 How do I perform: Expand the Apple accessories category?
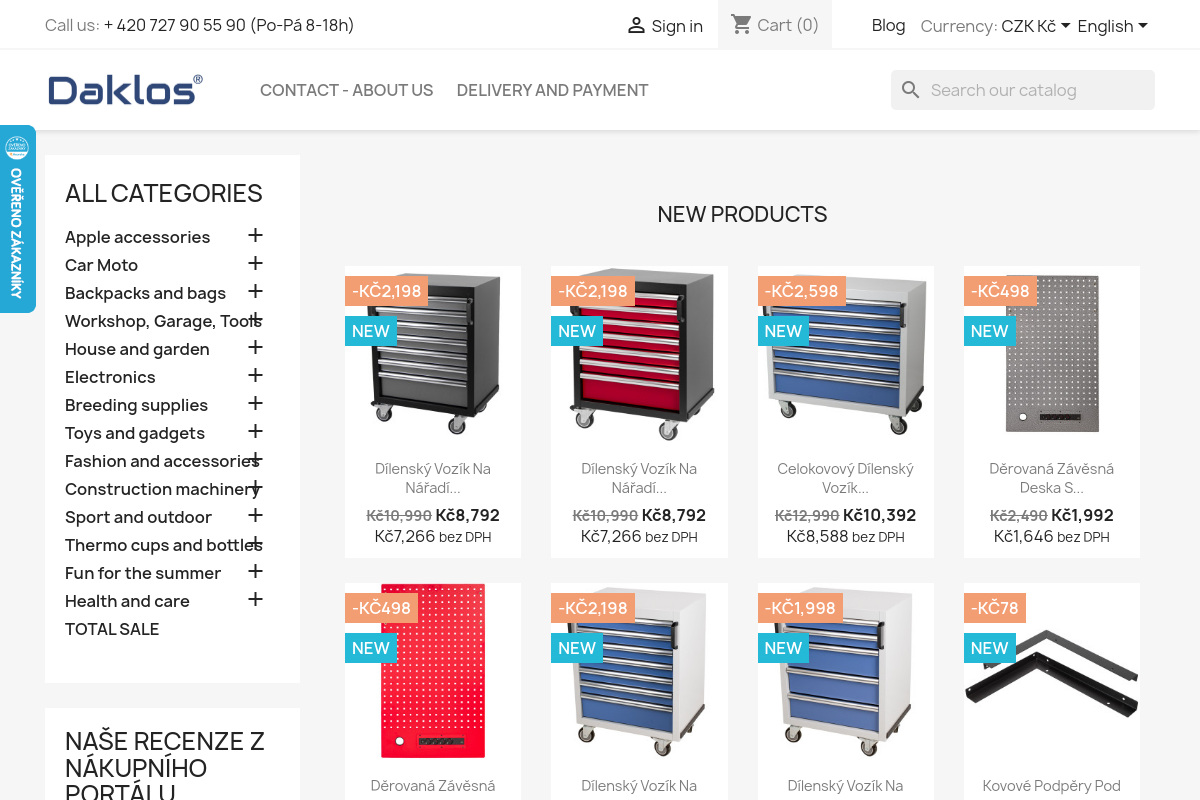tap(255, 235)
